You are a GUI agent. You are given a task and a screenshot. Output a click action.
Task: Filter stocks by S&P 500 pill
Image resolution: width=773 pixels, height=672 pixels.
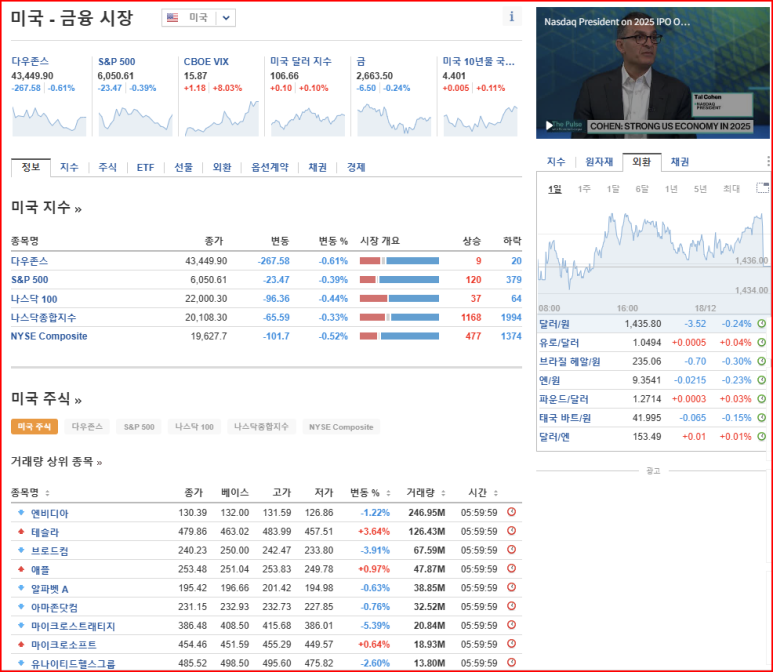(x=139, y=426)
